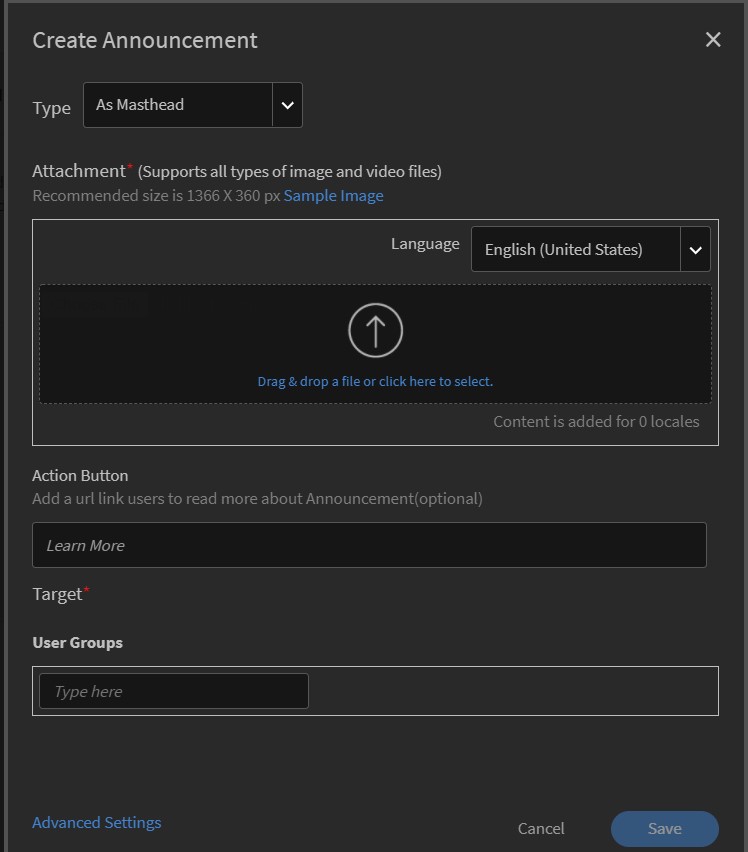748x852 pixels.
Task: Click the User Groups heading
Action: 77,643
